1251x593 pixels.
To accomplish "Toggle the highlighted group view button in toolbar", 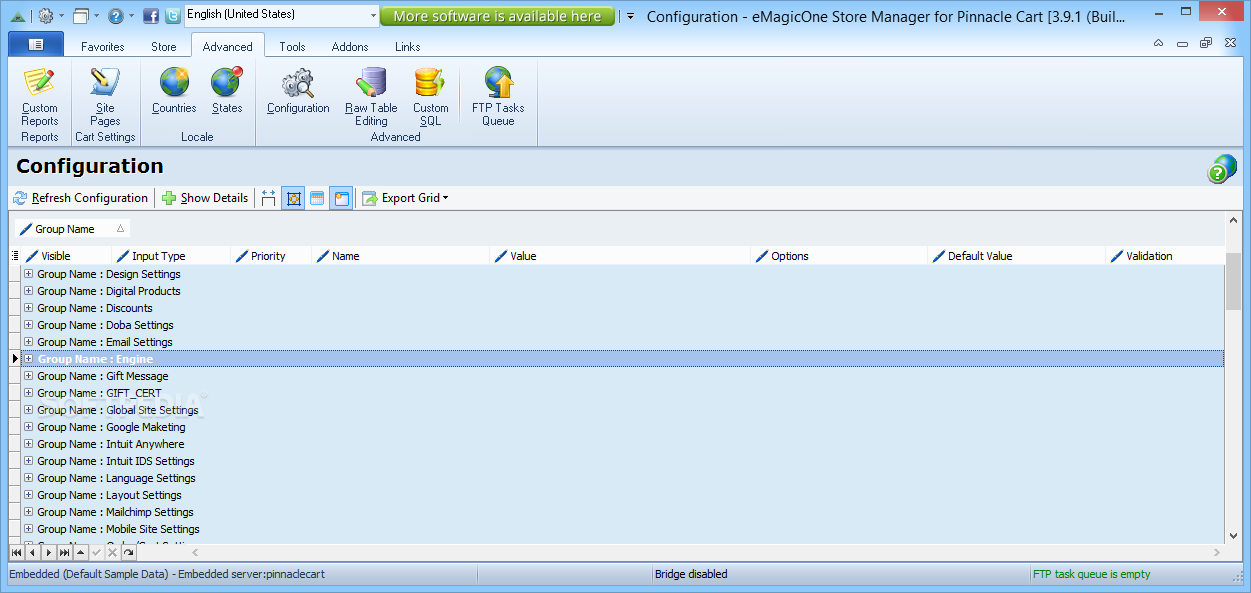I will click(x=293, y=198).
